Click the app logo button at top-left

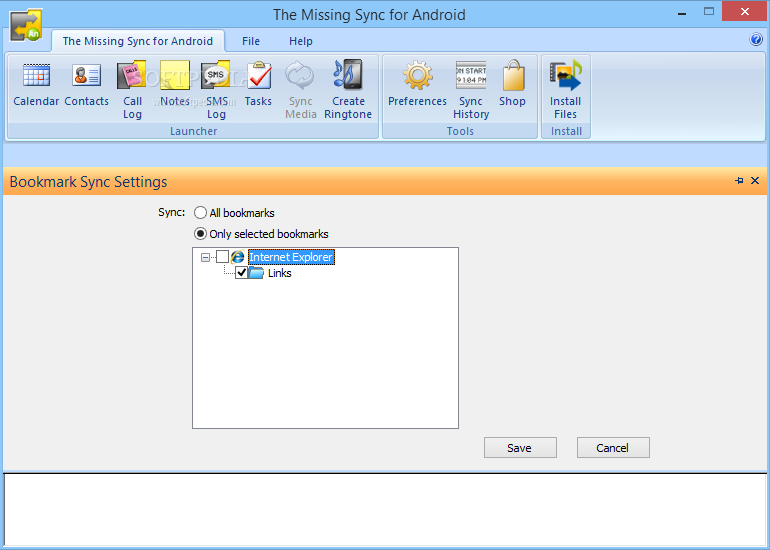click(x=27, y=25)
